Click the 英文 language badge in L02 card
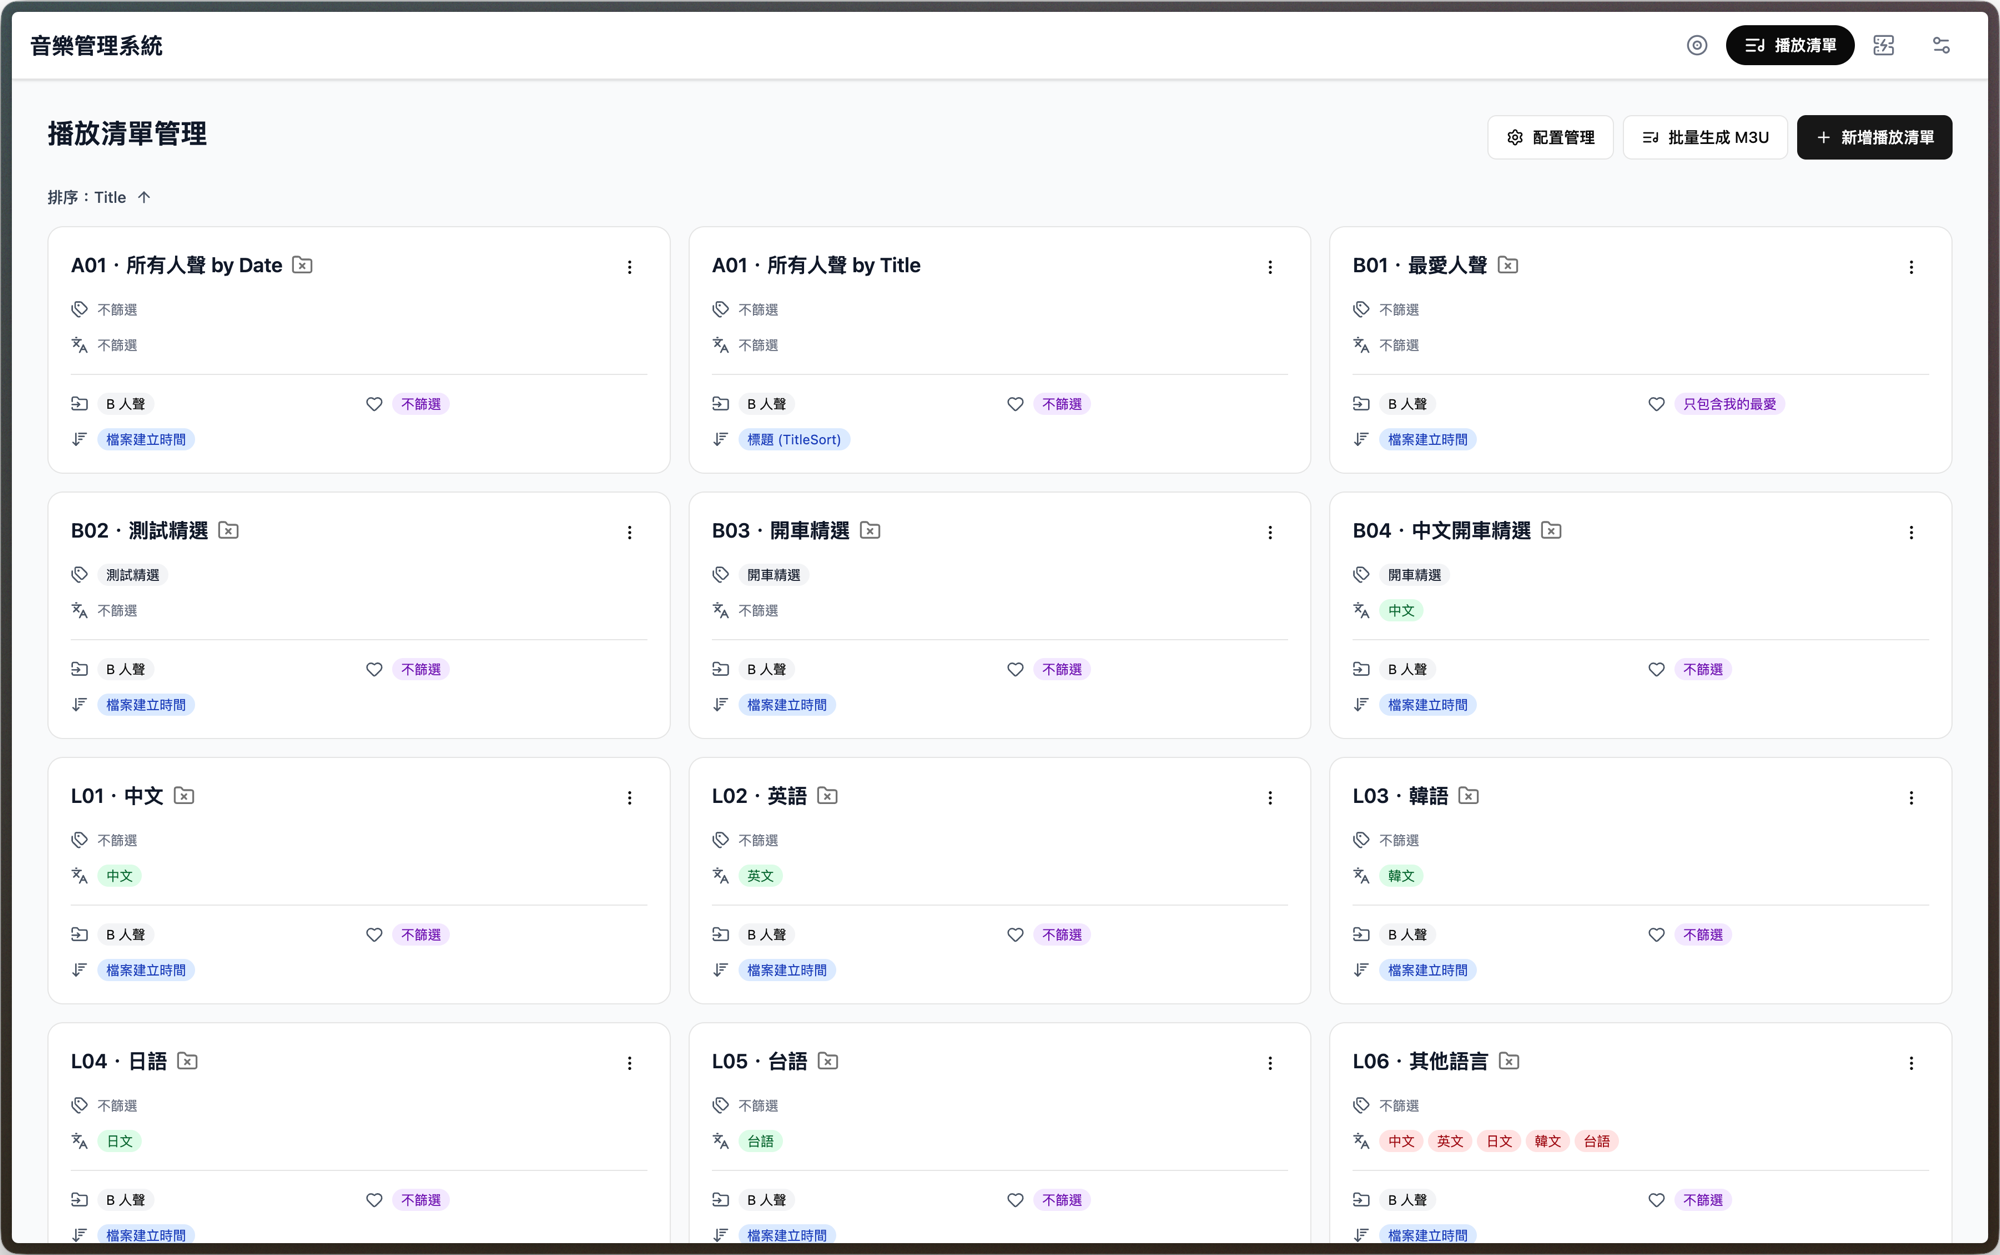 click(760, 876)
